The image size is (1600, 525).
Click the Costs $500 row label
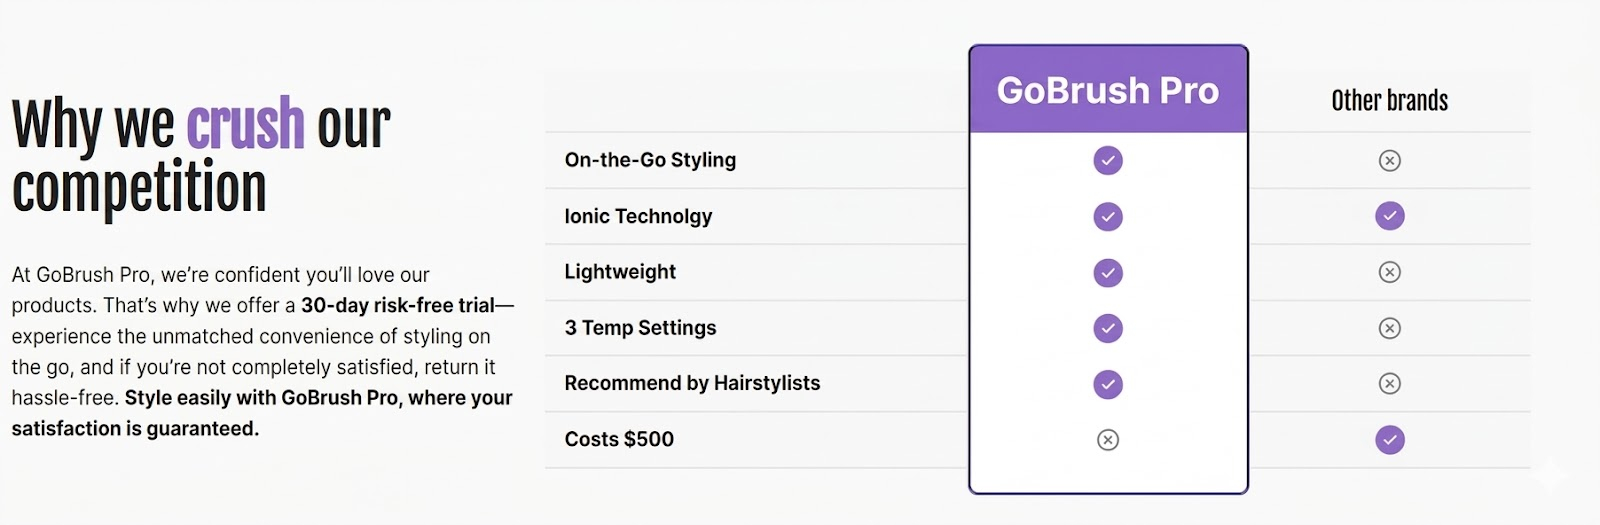point(619,439)
